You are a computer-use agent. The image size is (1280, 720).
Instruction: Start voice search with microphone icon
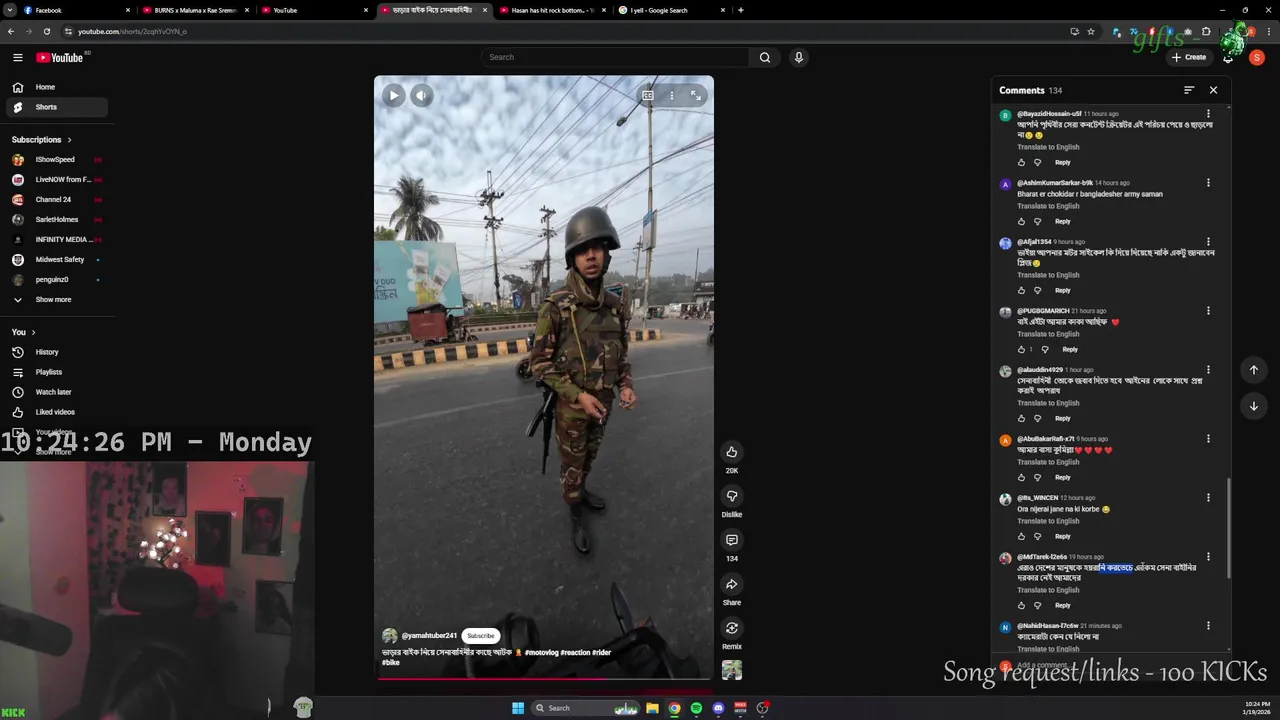[798, 57]
